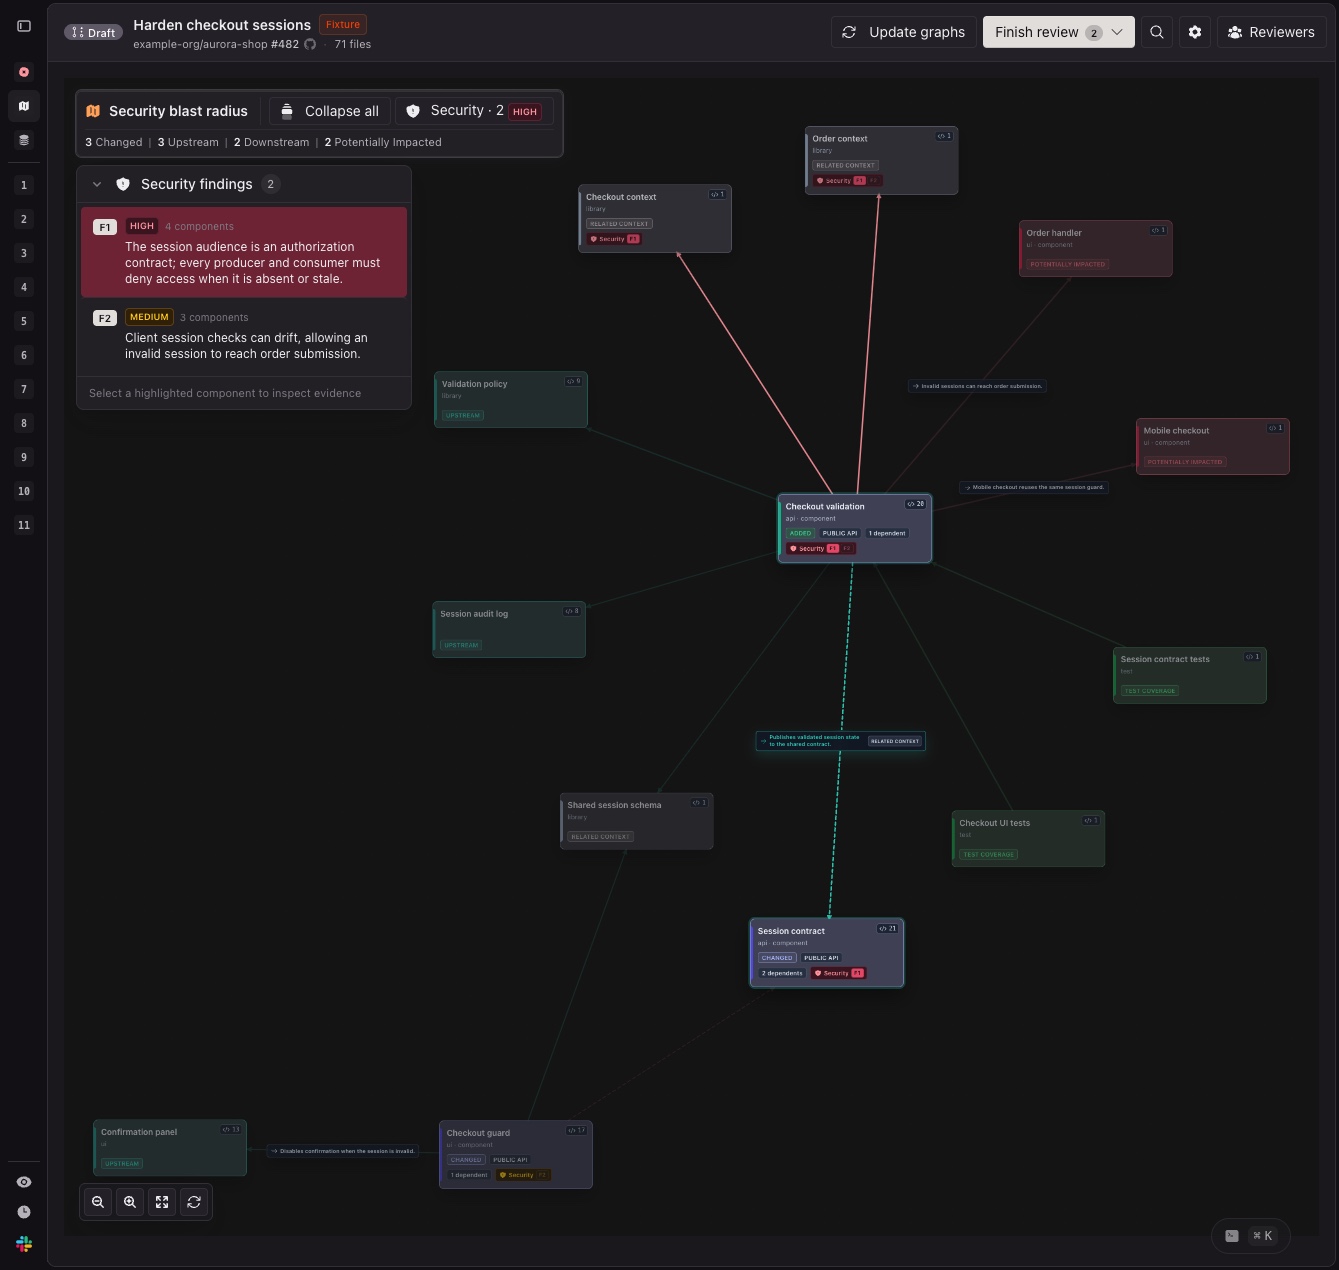Select the Checkout UI tests node

tap(1028, 838)
